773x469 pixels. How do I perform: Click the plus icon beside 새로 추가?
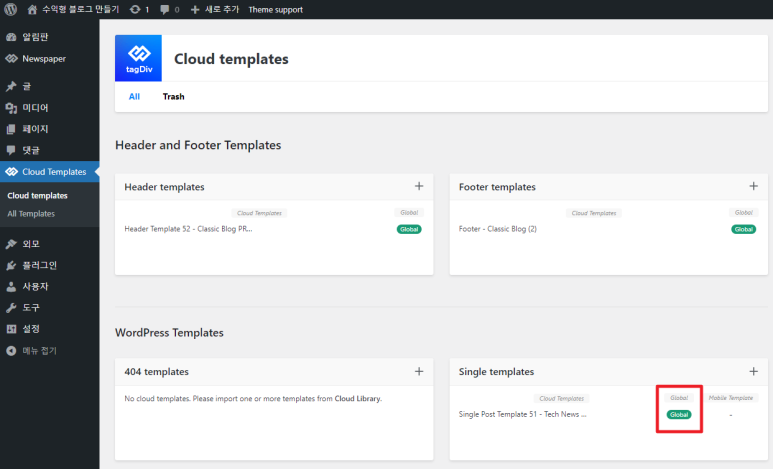[195, 9]
